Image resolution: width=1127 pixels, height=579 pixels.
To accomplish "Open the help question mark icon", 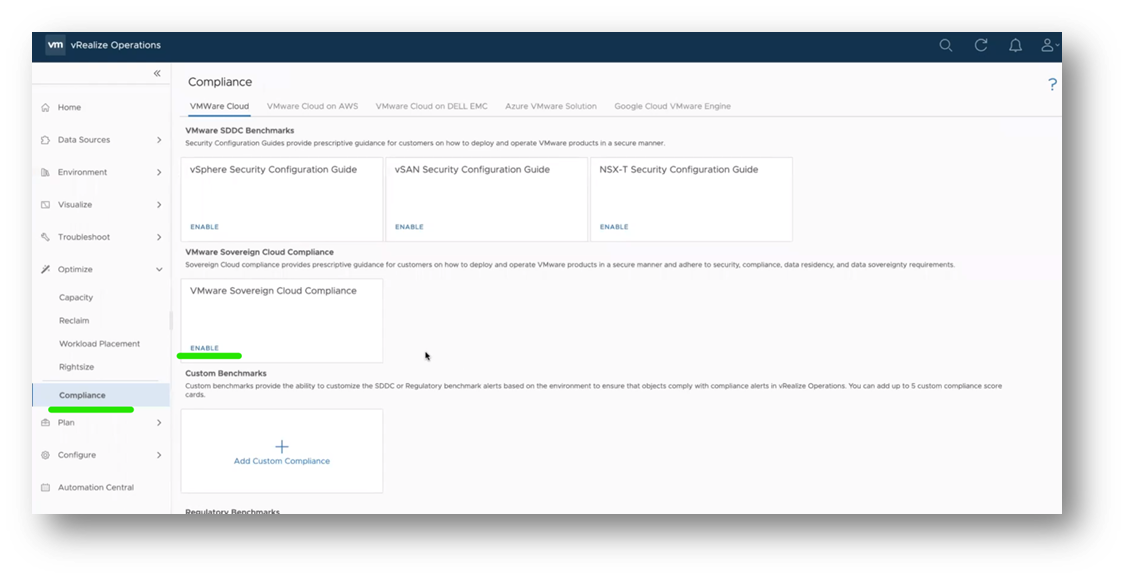I will (1052, 84).
